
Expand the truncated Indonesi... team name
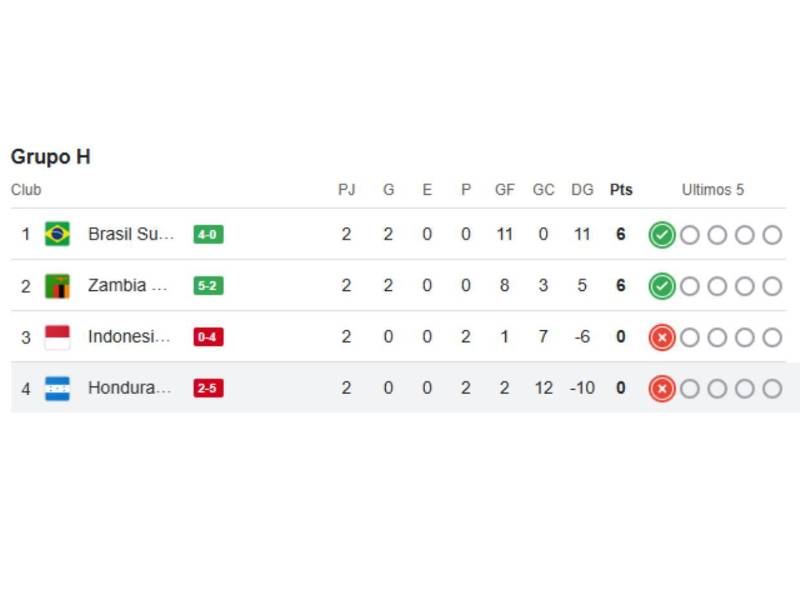pyautogui.click(x=128, y=337)
